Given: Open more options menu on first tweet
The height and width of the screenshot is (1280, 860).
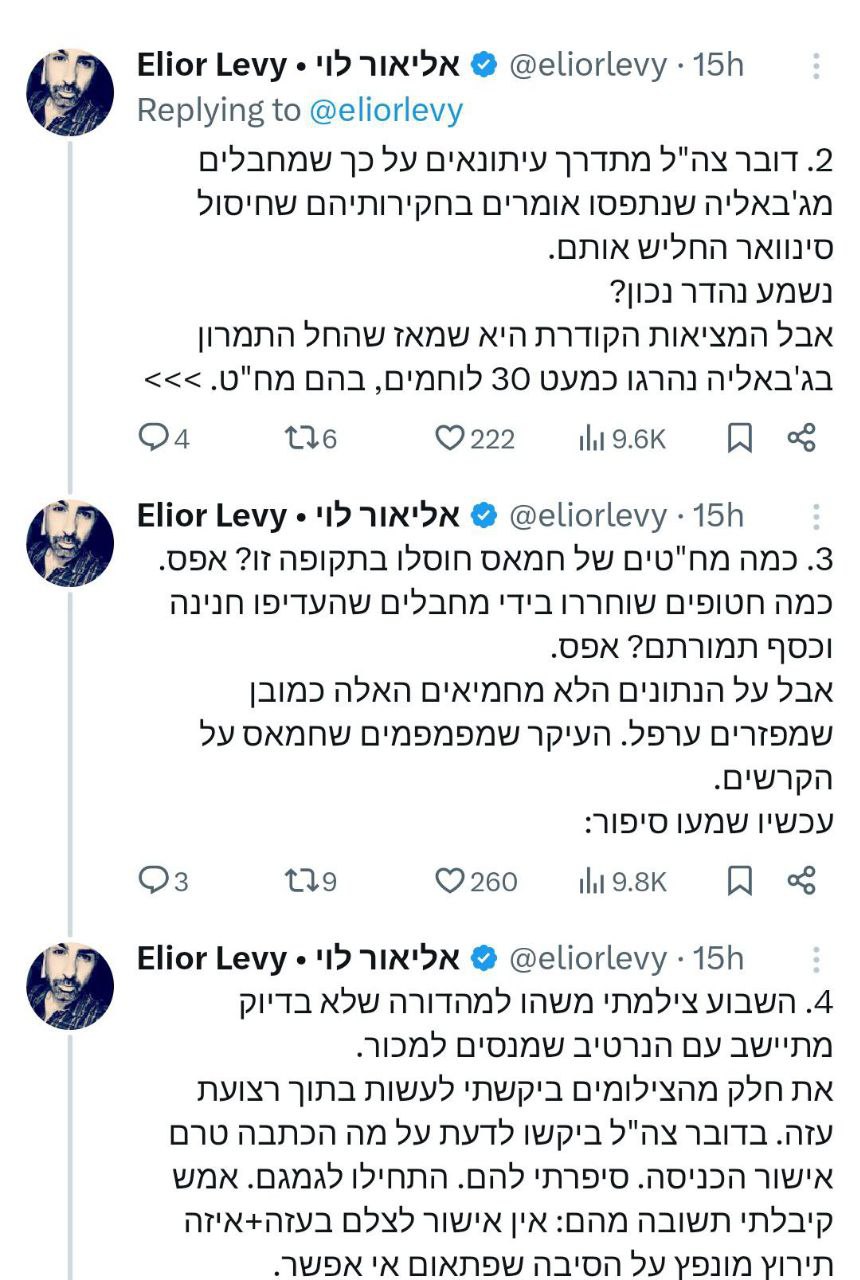Looking at the screenshot, I should (816, 67).
